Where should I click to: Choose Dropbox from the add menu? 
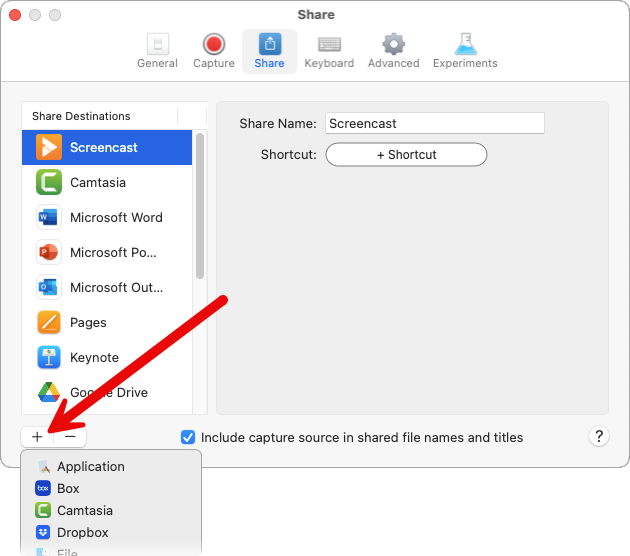[x=82, y=533]
